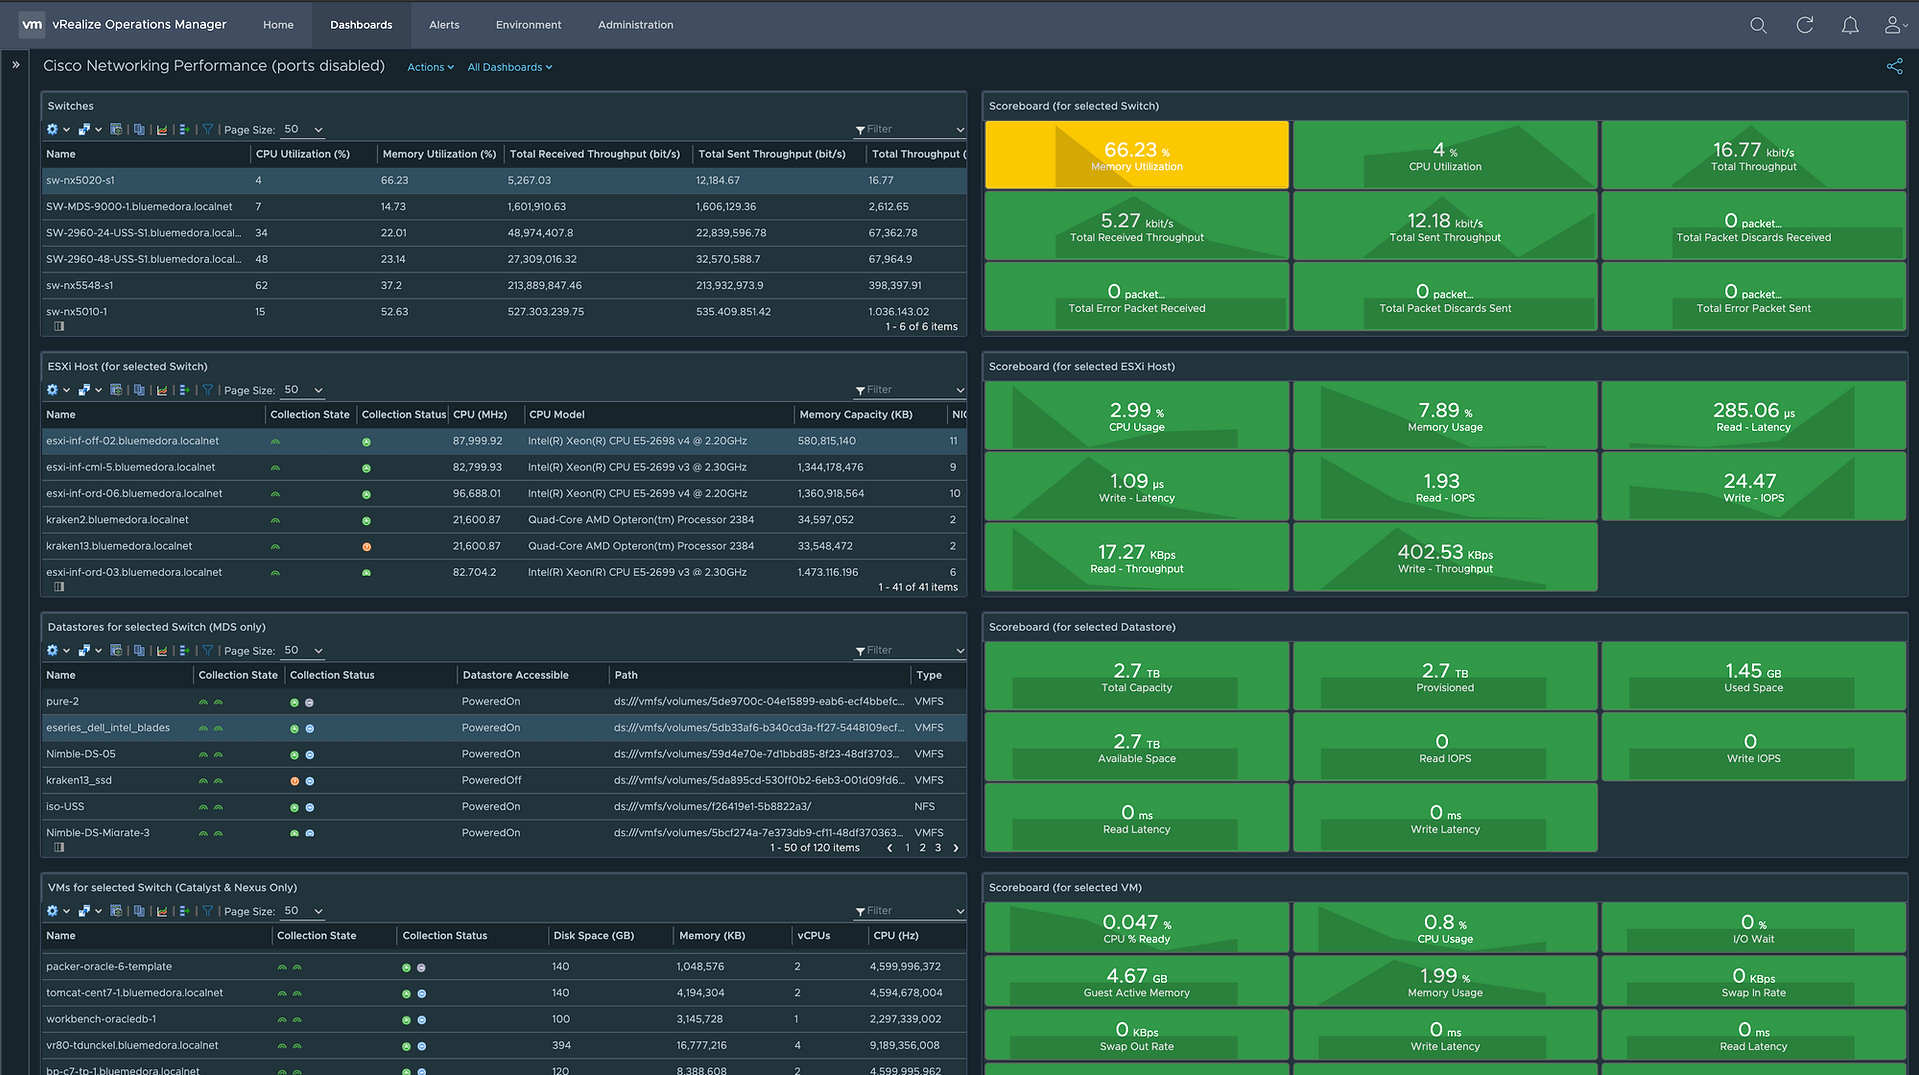Select the sw-nx5548-s1 switch row
The width and height of the screenshot is (1919, 1075).
504,285
